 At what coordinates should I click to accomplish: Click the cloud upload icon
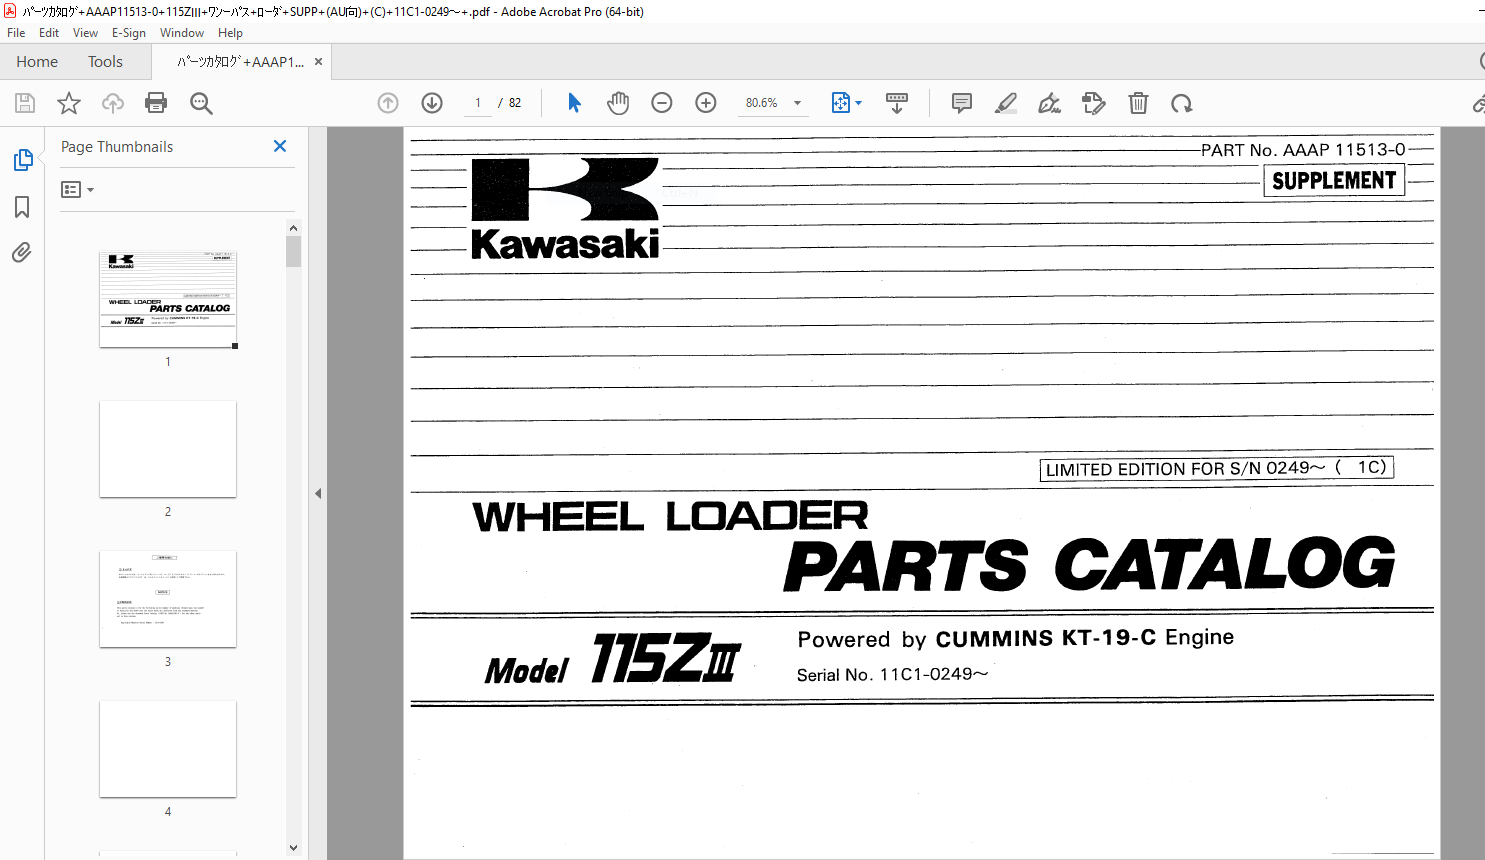[x=113, y=103]
